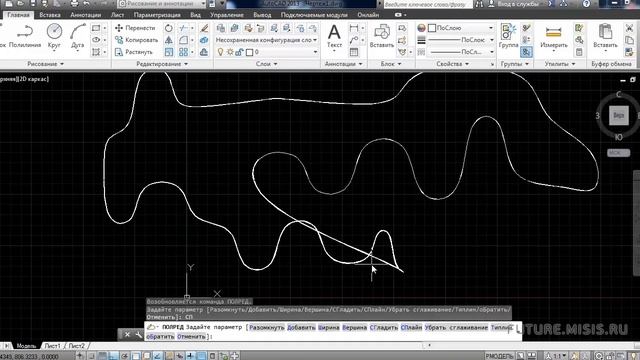Screen dimensions: 640x360
Task: Select the Offset tool icon
Action: click(204, 52)
